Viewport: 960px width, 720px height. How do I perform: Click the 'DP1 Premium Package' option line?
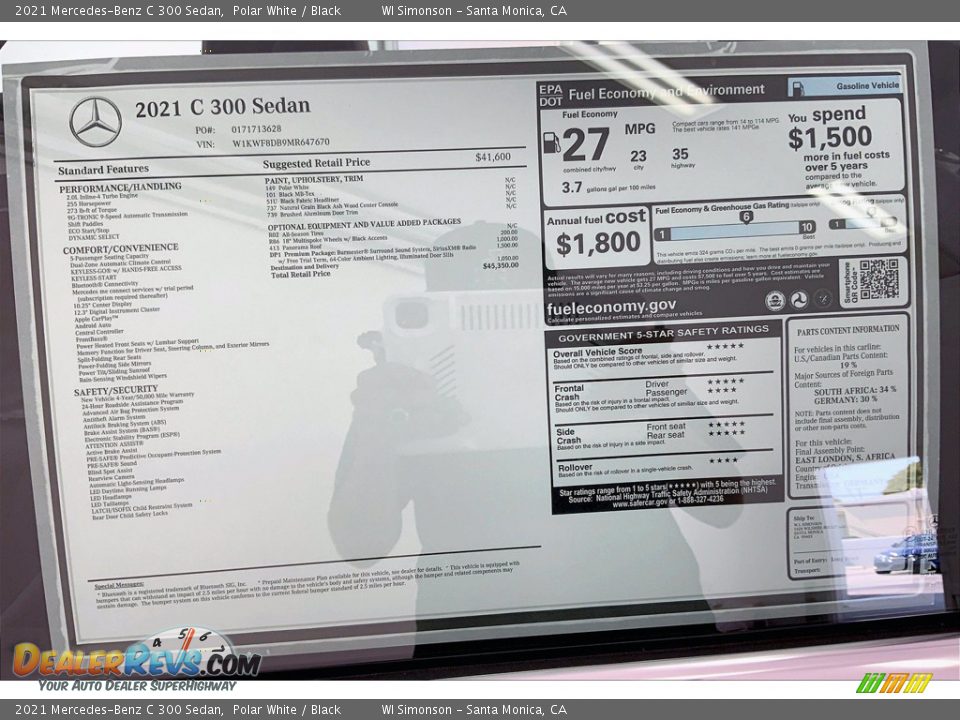[x=372, y=251]
